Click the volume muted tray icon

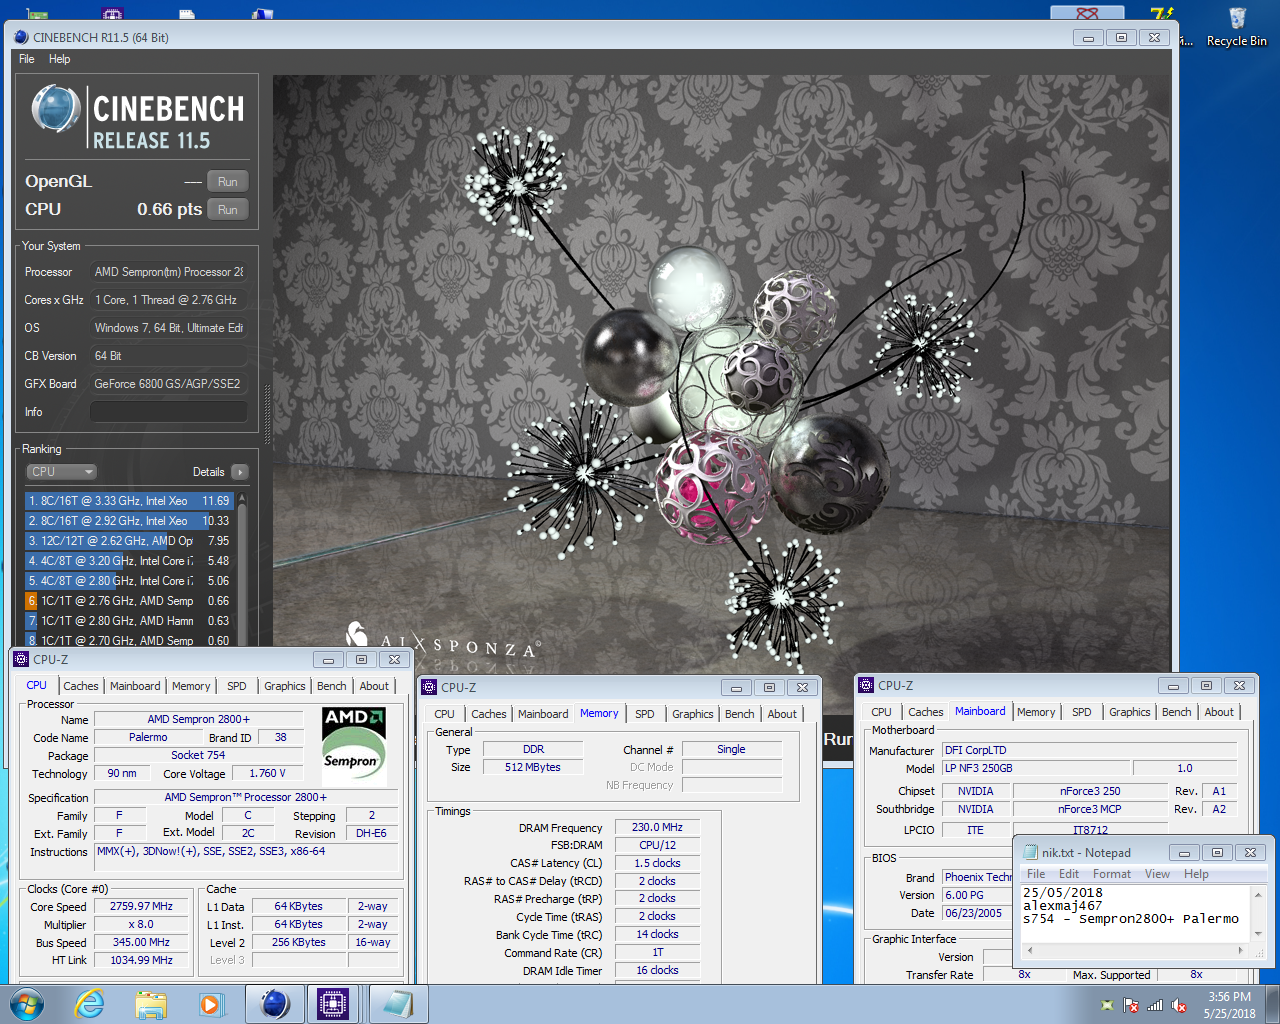pyautogui.click(x=1179, y=1005)
